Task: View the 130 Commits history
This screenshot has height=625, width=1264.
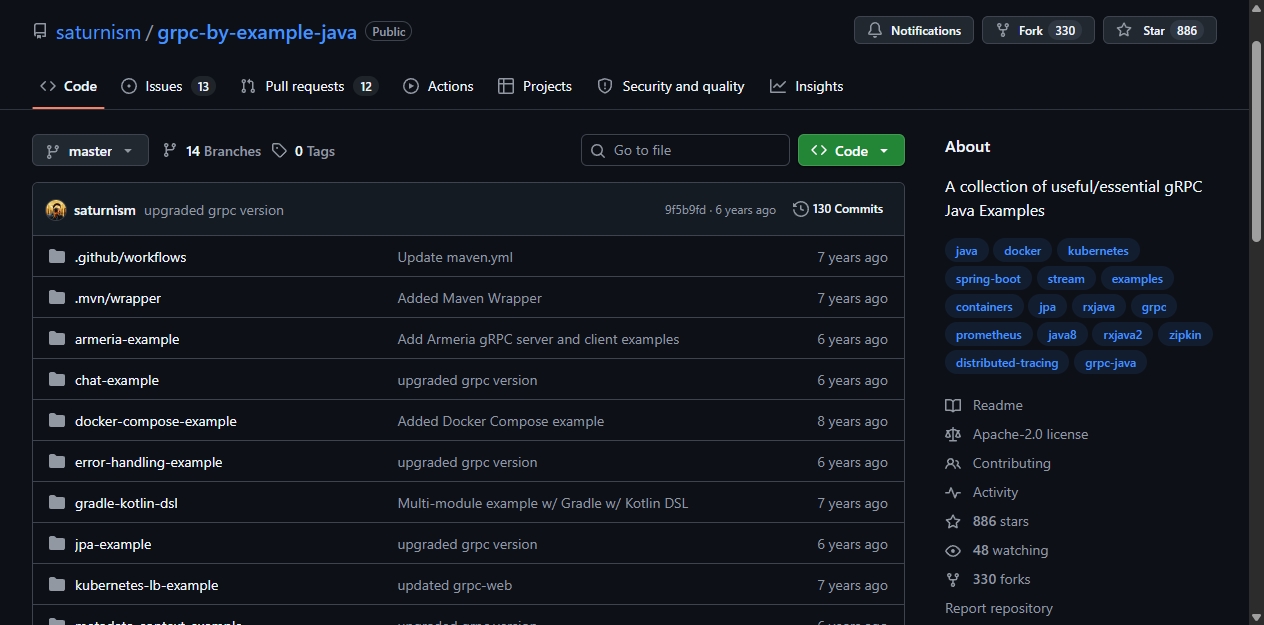Action: tap(838, 209)
